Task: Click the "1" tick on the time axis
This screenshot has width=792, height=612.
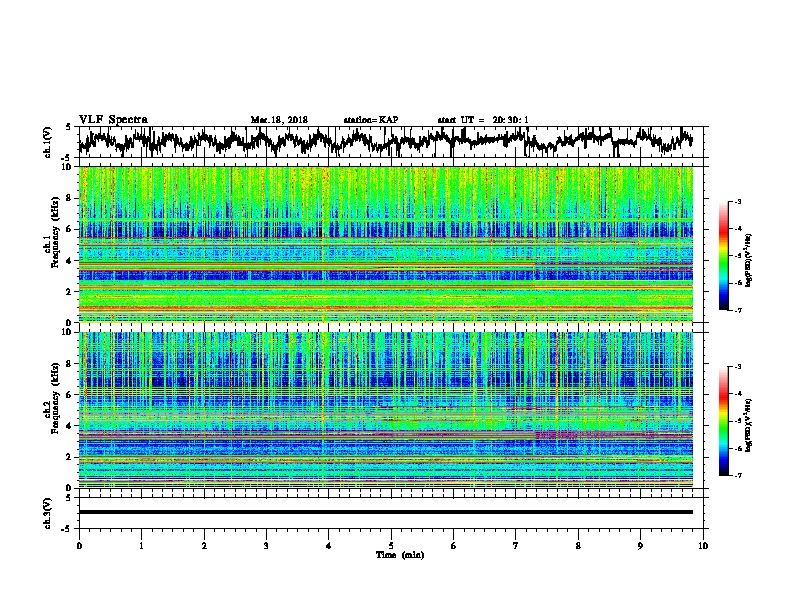Action: pyautogui.click(x=141, y=546)
